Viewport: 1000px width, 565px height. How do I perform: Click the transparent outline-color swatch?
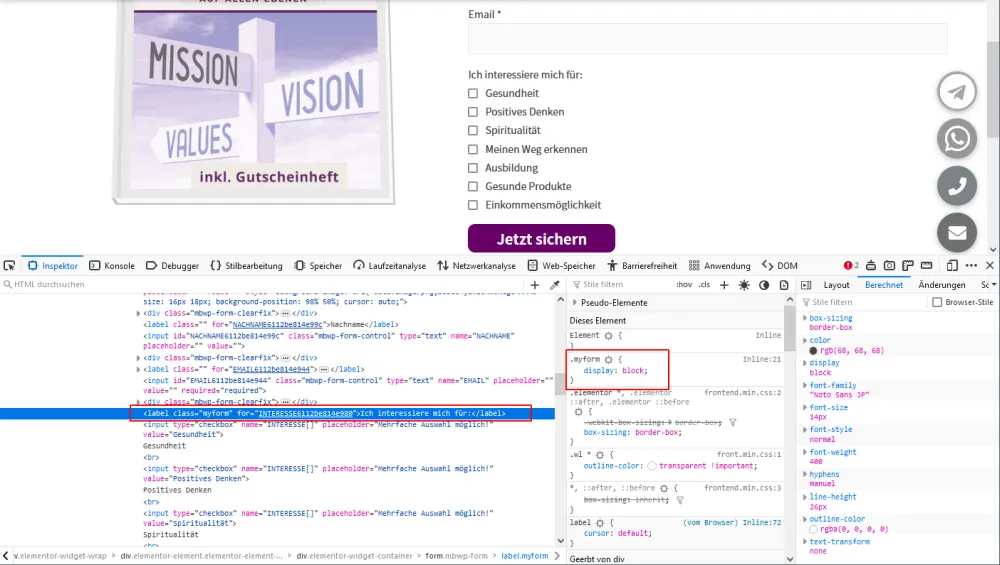point(652,466)
